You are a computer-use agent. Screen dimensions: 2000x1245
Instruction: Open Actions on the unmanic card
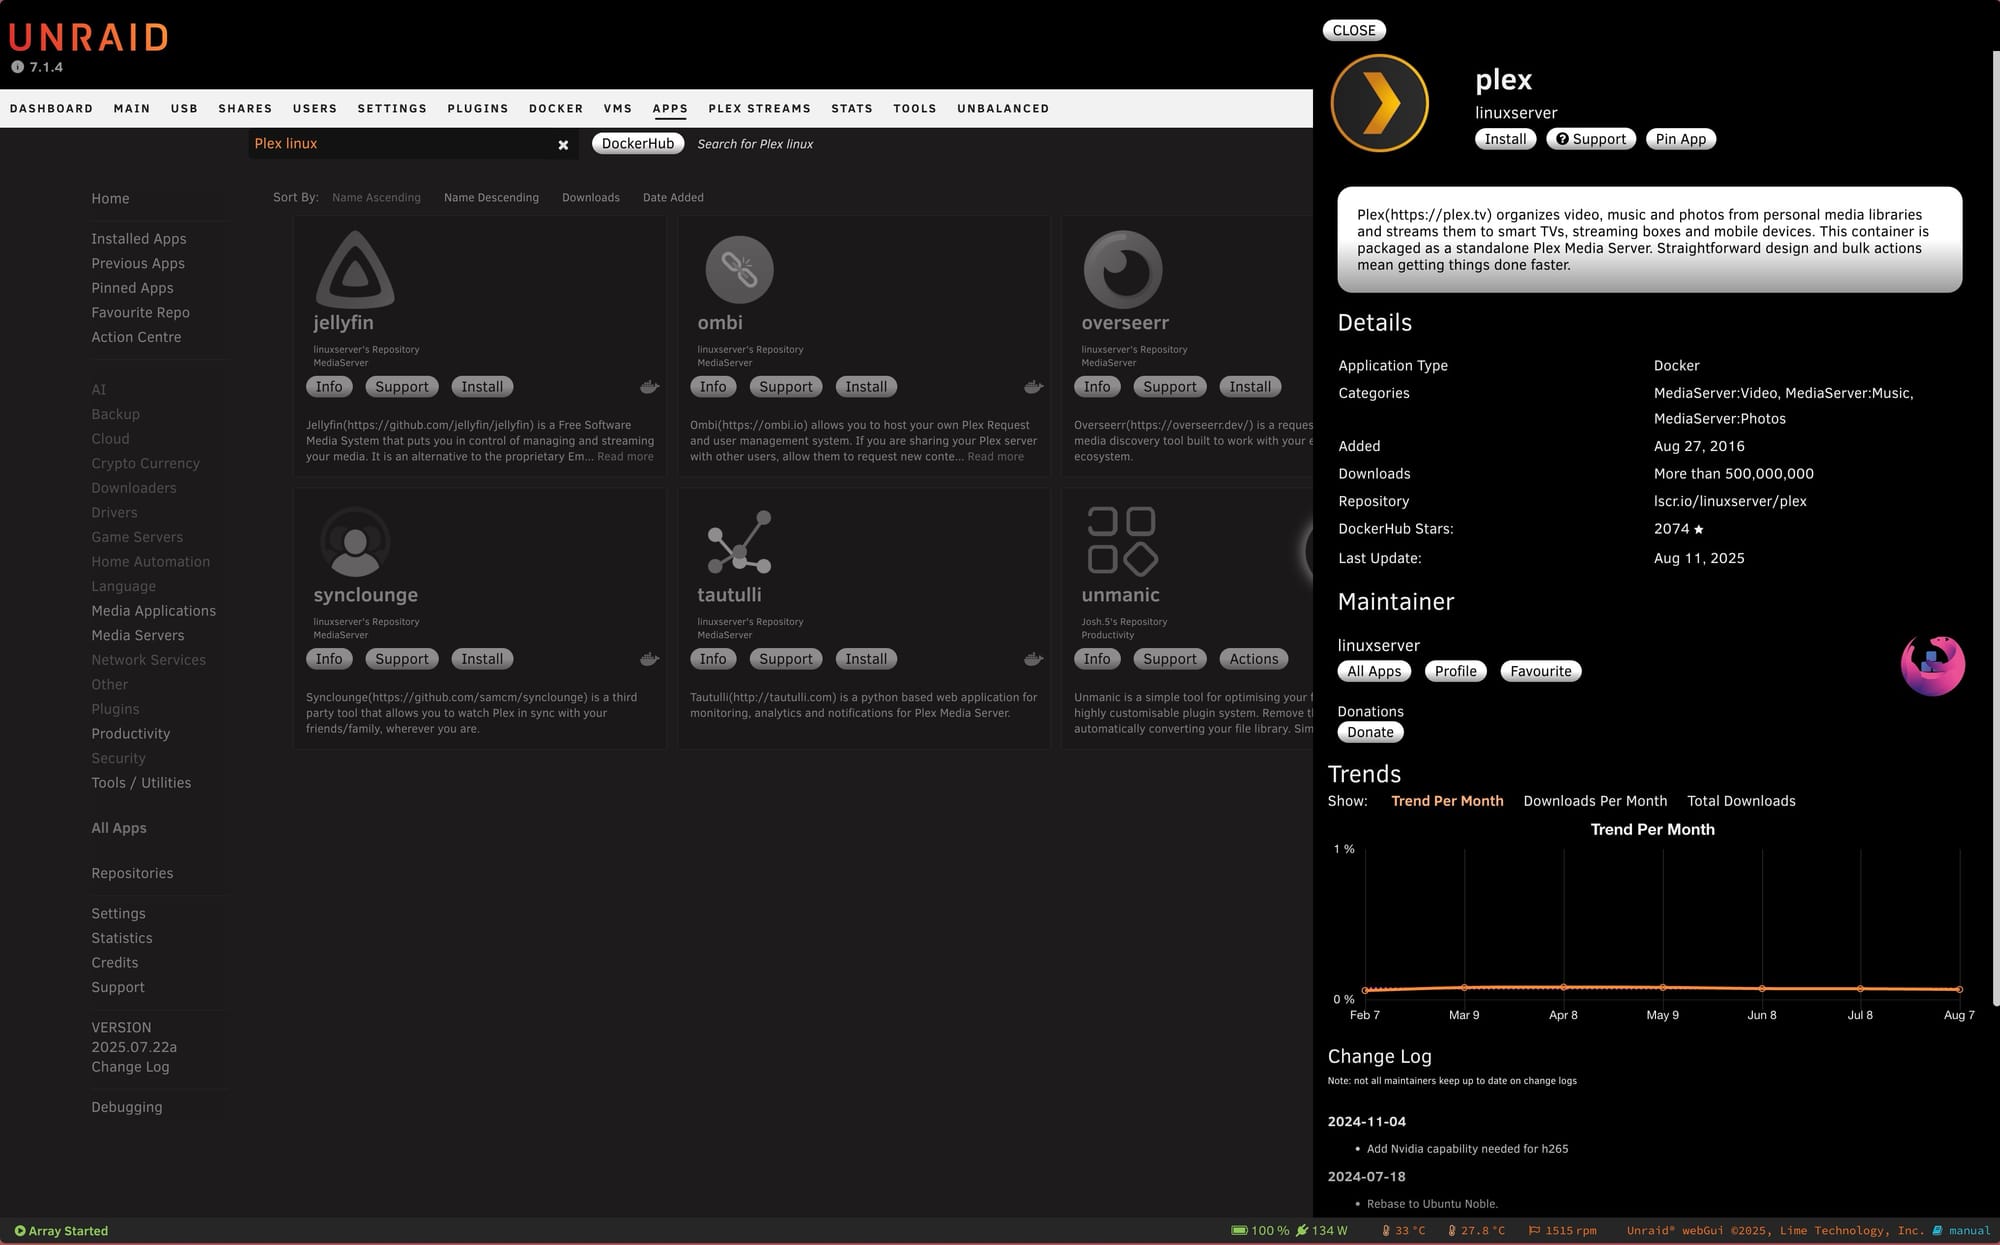[1254, 659]
